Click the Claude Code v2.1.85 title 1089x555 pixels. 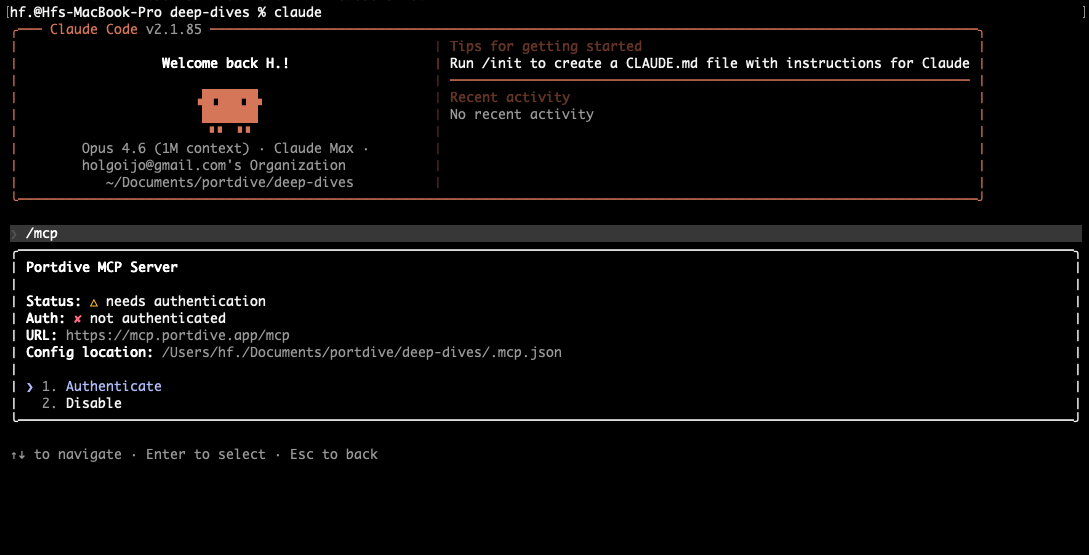(x=126, y=29)
